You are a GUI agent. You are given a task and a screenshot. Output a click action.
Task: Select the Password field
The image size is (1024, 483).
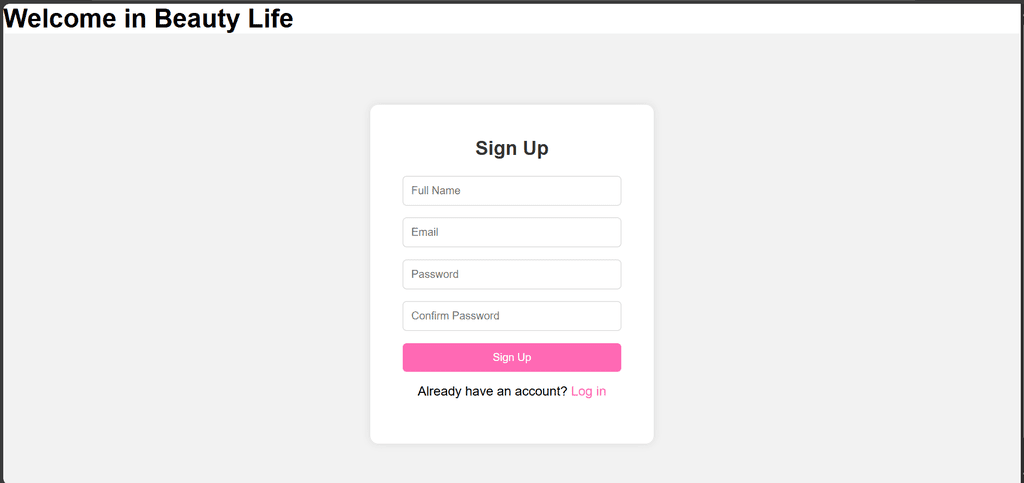click(x=511, y=274)
